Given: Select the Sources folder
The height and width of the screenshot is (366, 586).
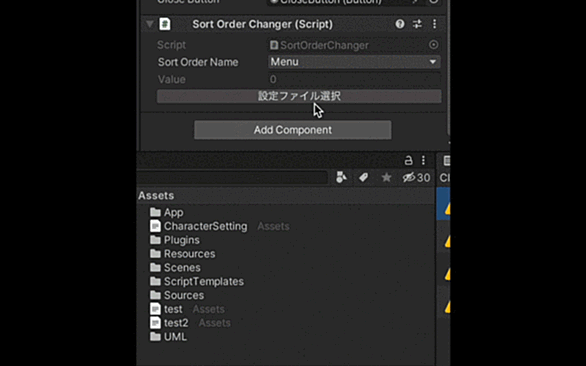Looking at the screenshot, I should coord(184,295).
